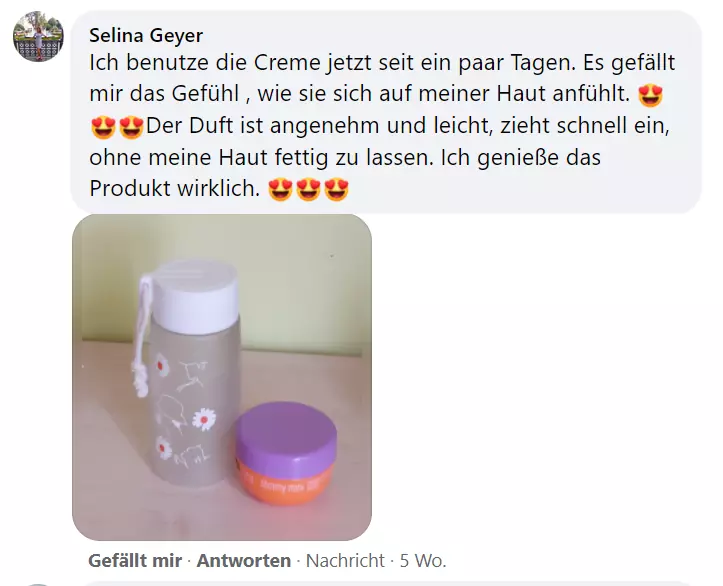The image size is (723, 586).
Task: Open the attached product photo
Action: coord(222,377)
